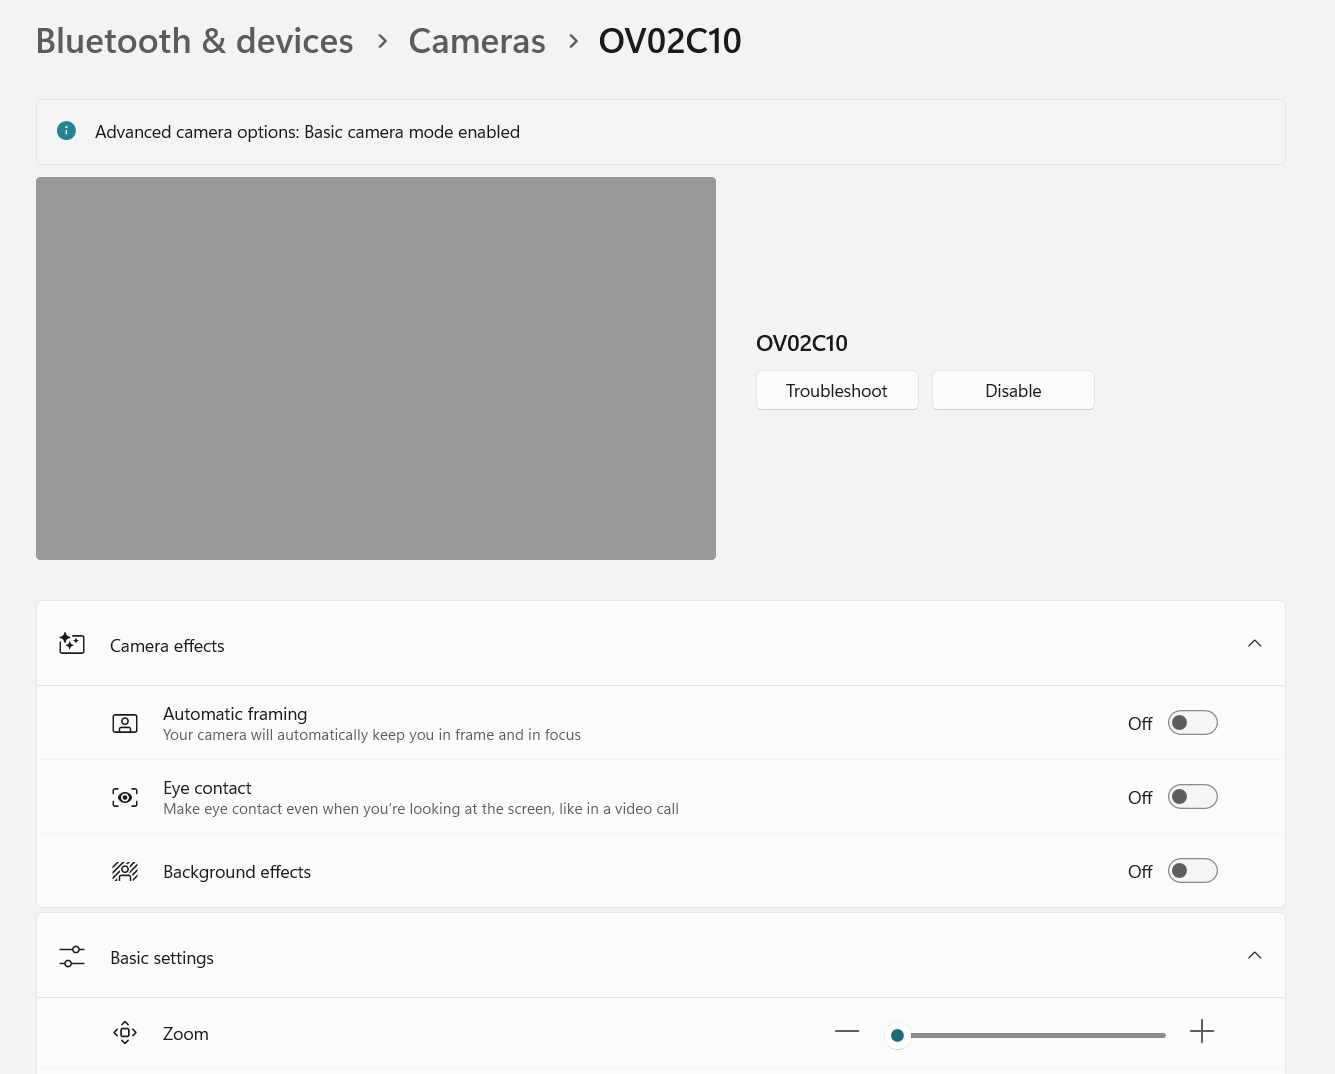Screen dimensions: 1335x1074
Task: Click the Troubleshoot button
Action: [x=837, y=390]
